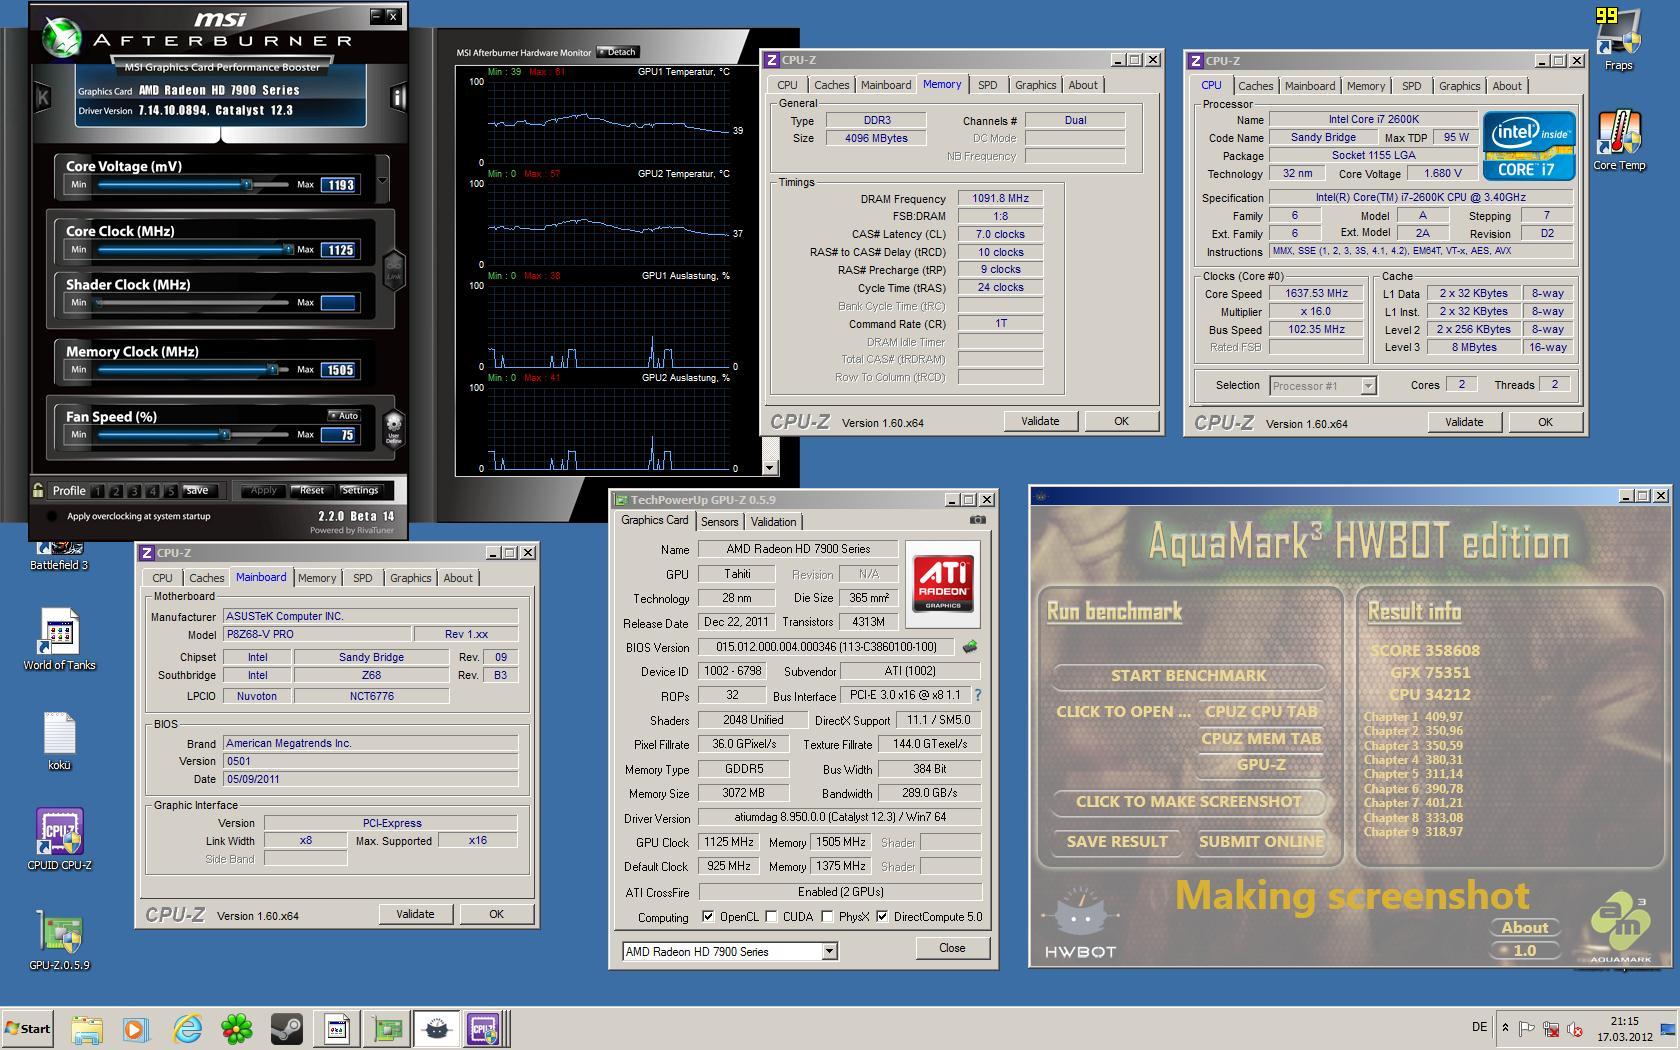Open the Validation tab in GPU-Z
This screenshot has height=1050, width=1680.
tap(773, 522)
